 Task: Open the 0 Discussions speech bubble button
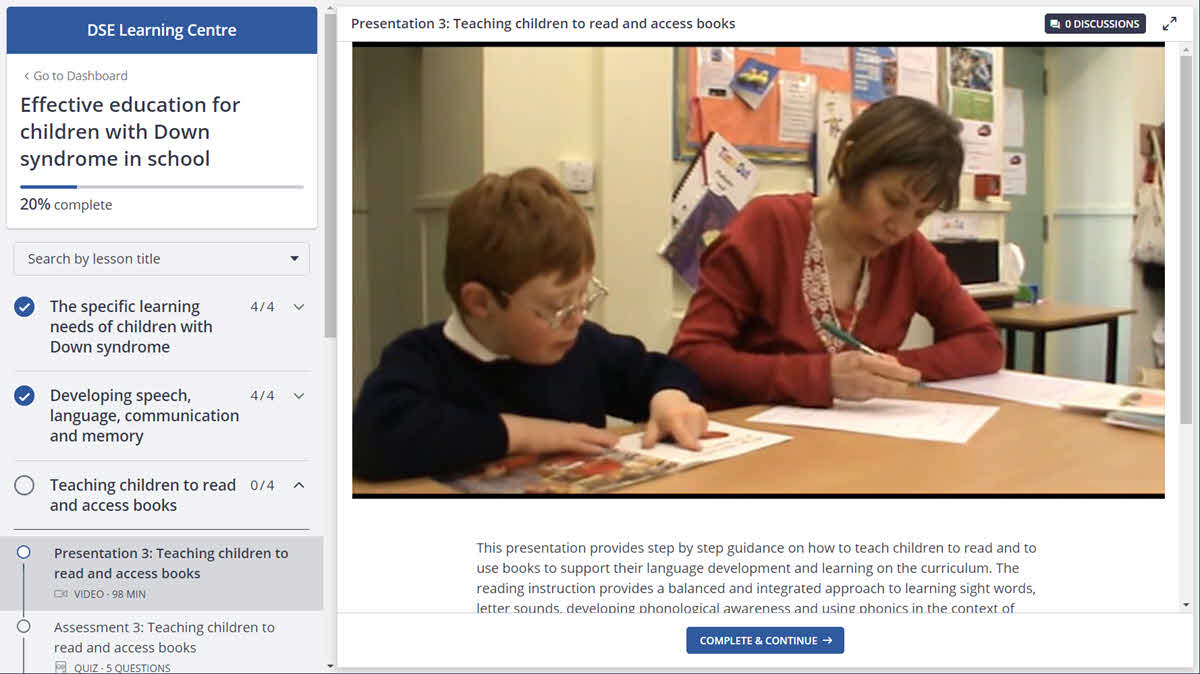(x=1095, y=24)
